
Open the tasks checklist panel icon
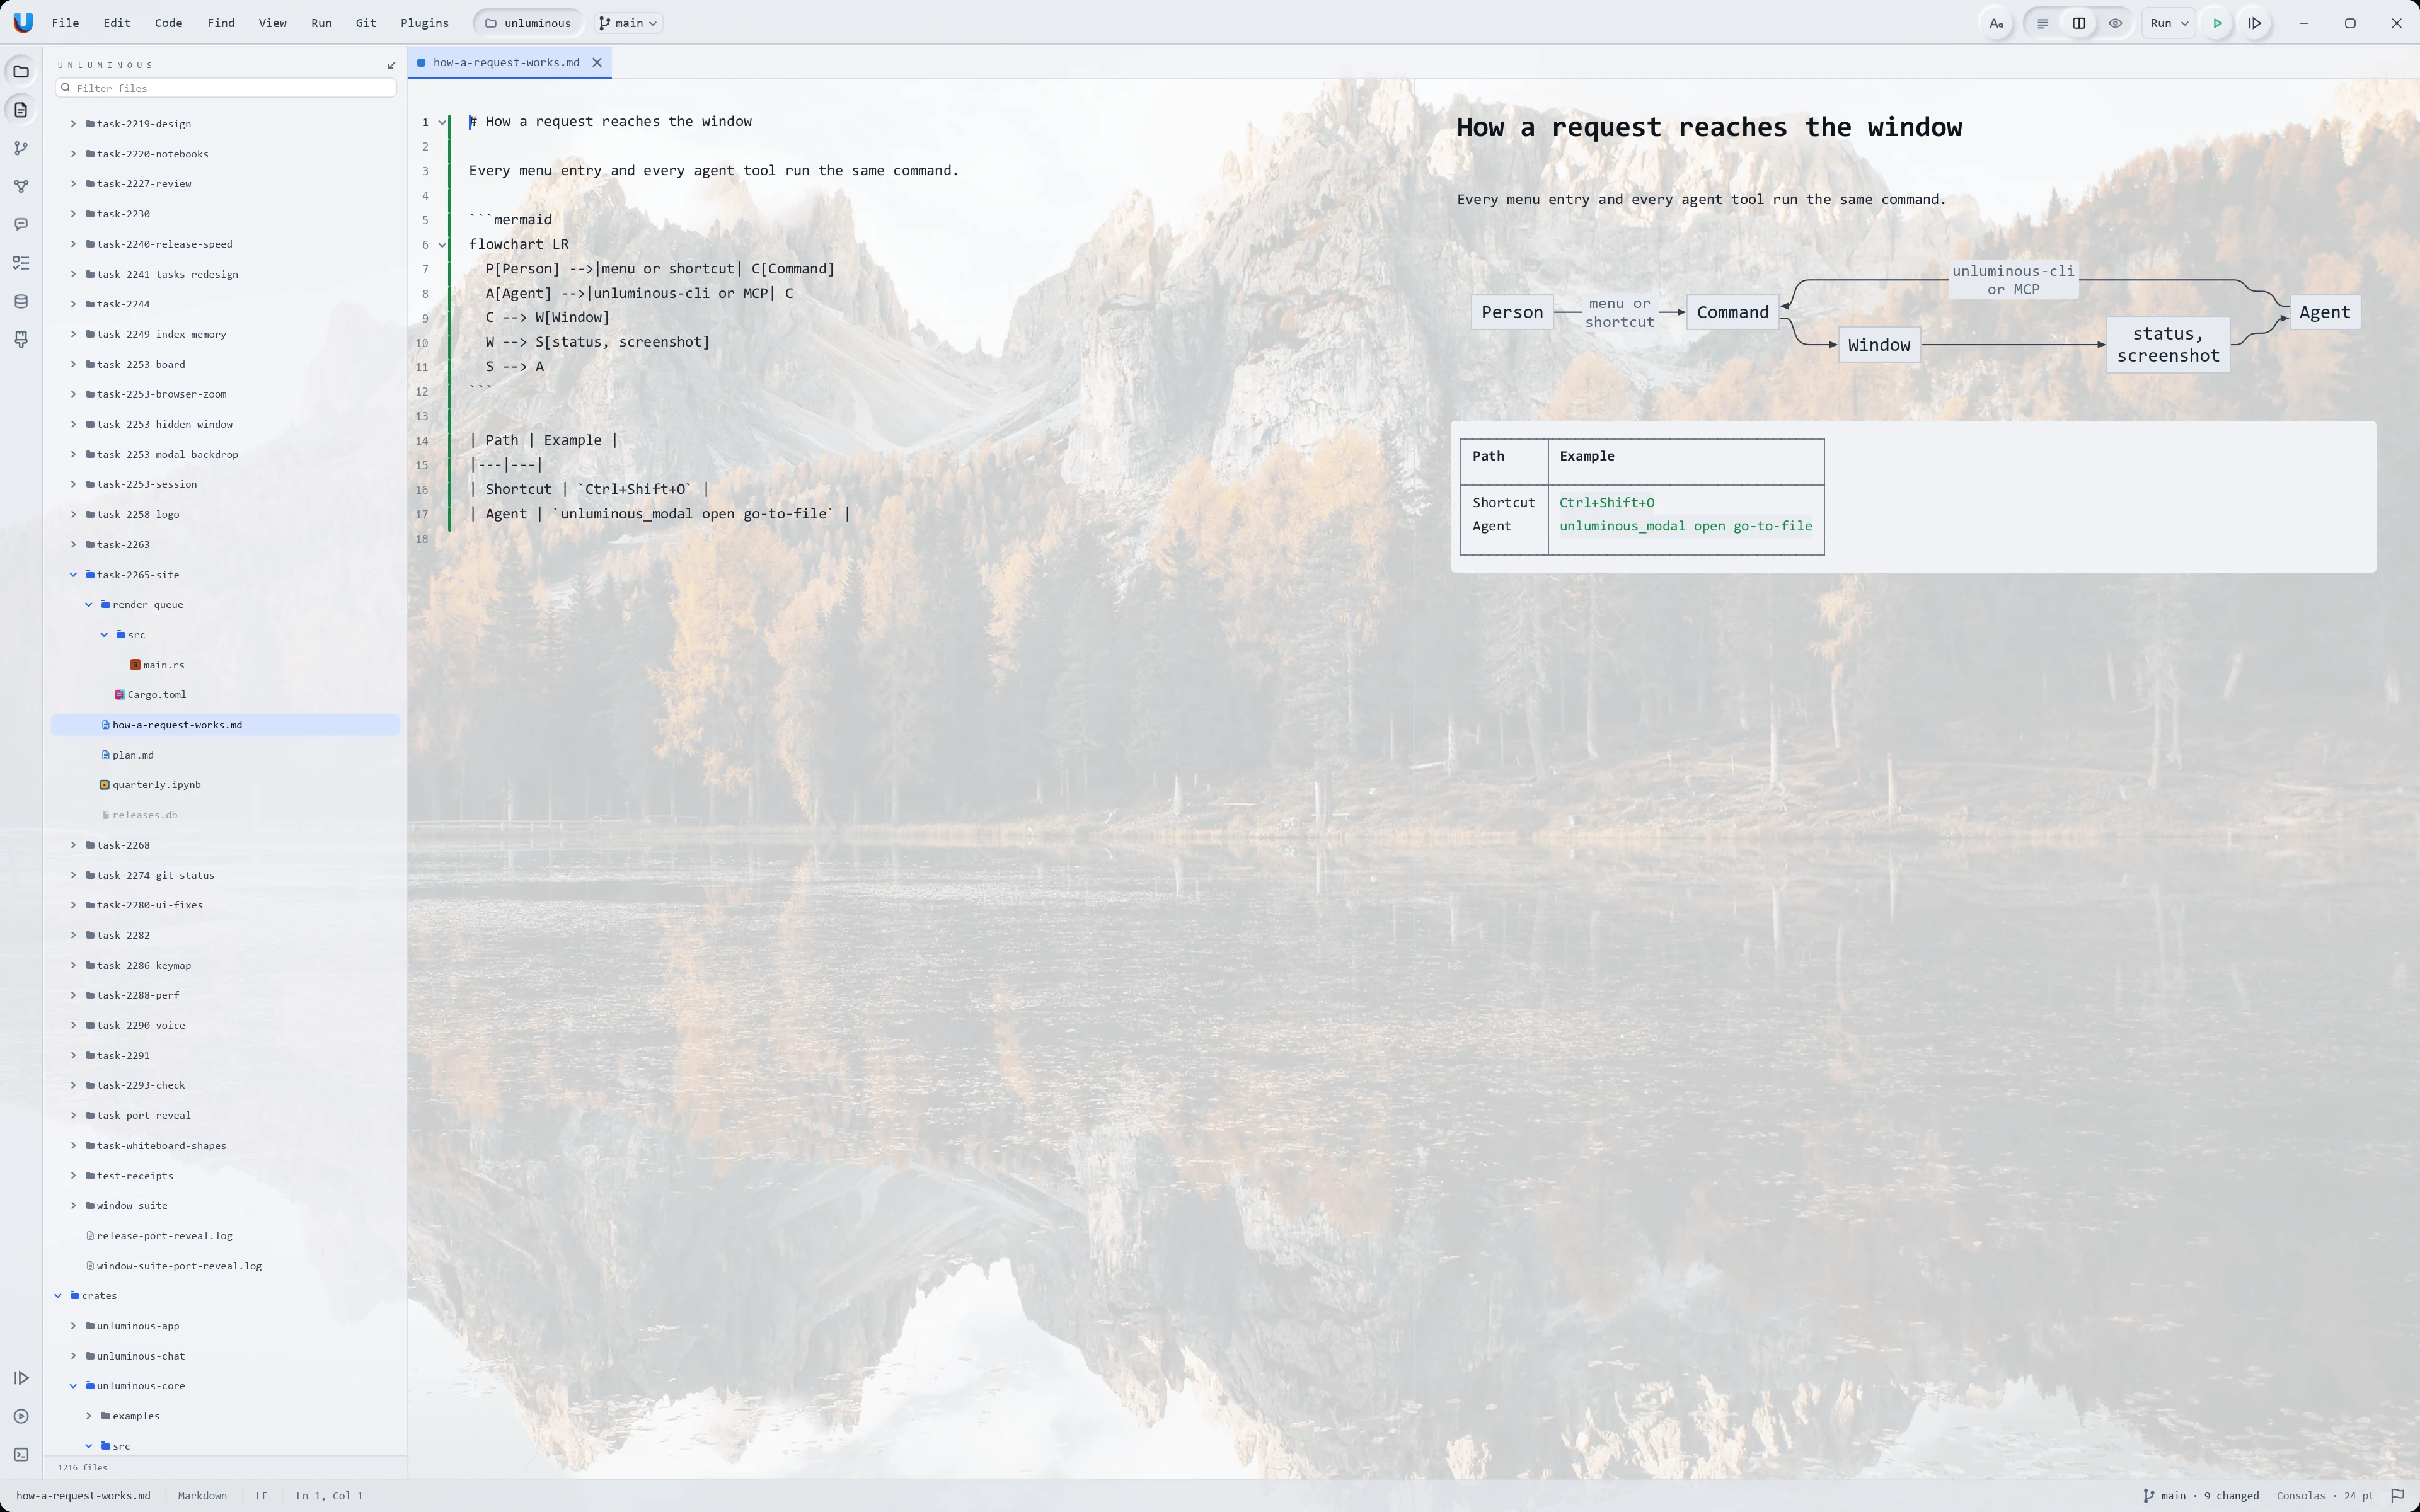pos(21,263)
